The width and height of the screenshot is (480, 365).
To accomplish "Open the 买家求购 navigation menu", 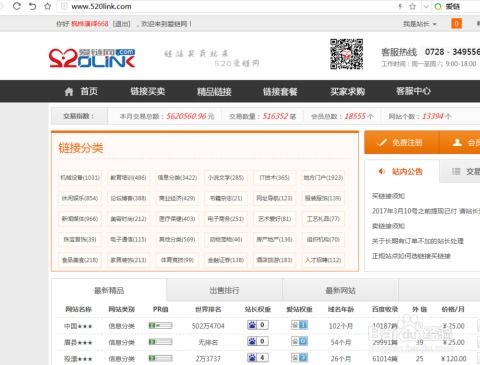I will point(347,91).
